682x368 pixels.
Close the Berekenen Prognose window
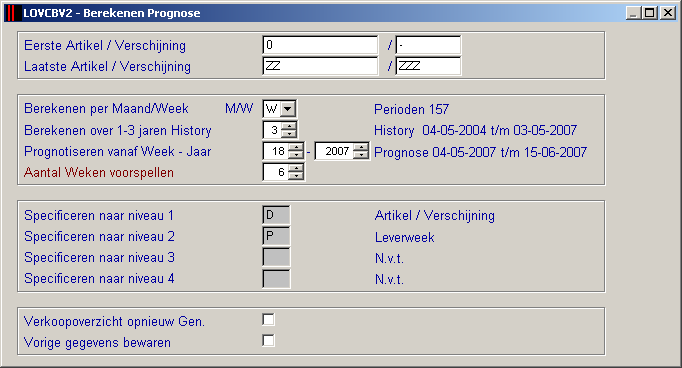coord(667,13)
